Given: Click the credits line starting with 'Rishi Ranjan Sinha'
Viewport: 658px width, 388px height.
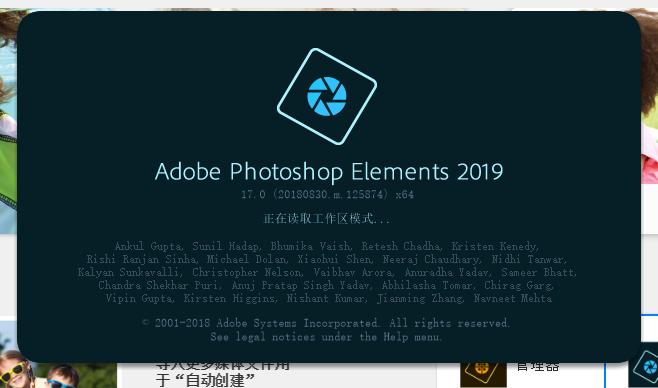Looking at the screenshot, I should coord(326,259).
